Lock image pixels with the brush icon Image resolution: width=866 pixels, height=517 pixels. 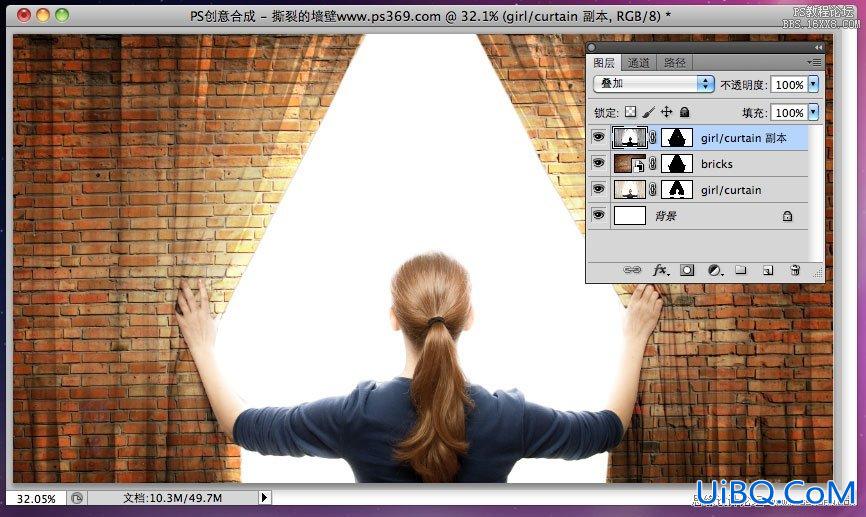649,112
